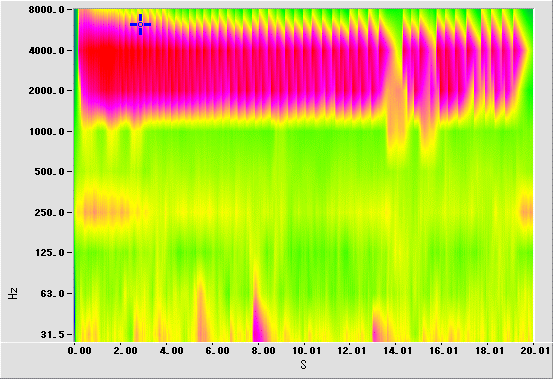Image resolution: width=553 pixels, height=379 pixels.
Task: Click the 8.00 time tick label
Action: click(x=263, y=351)
